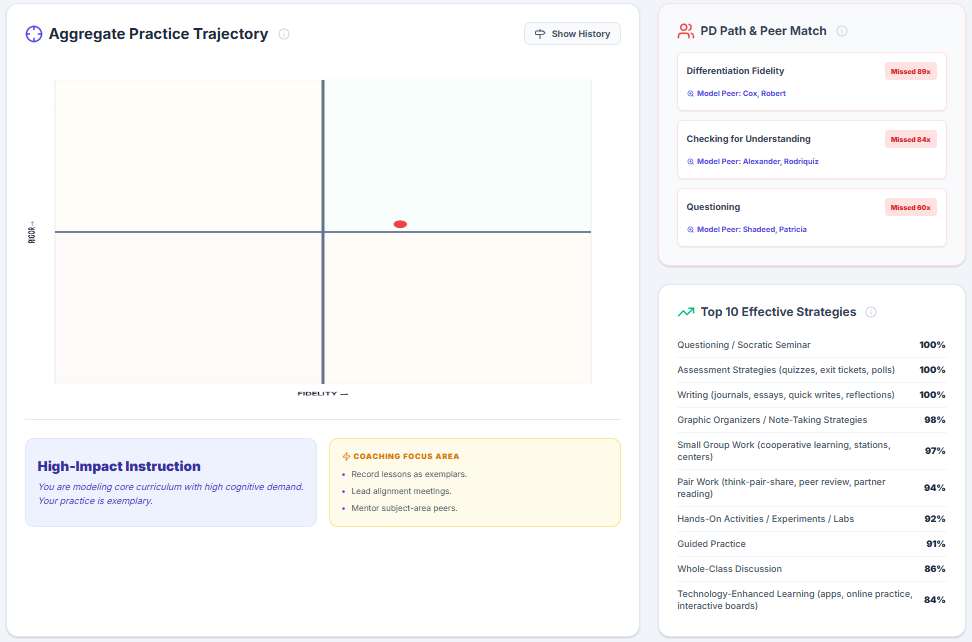
Task: Open Model Peer: Shadeed, Patricia link
Action: 751,230
